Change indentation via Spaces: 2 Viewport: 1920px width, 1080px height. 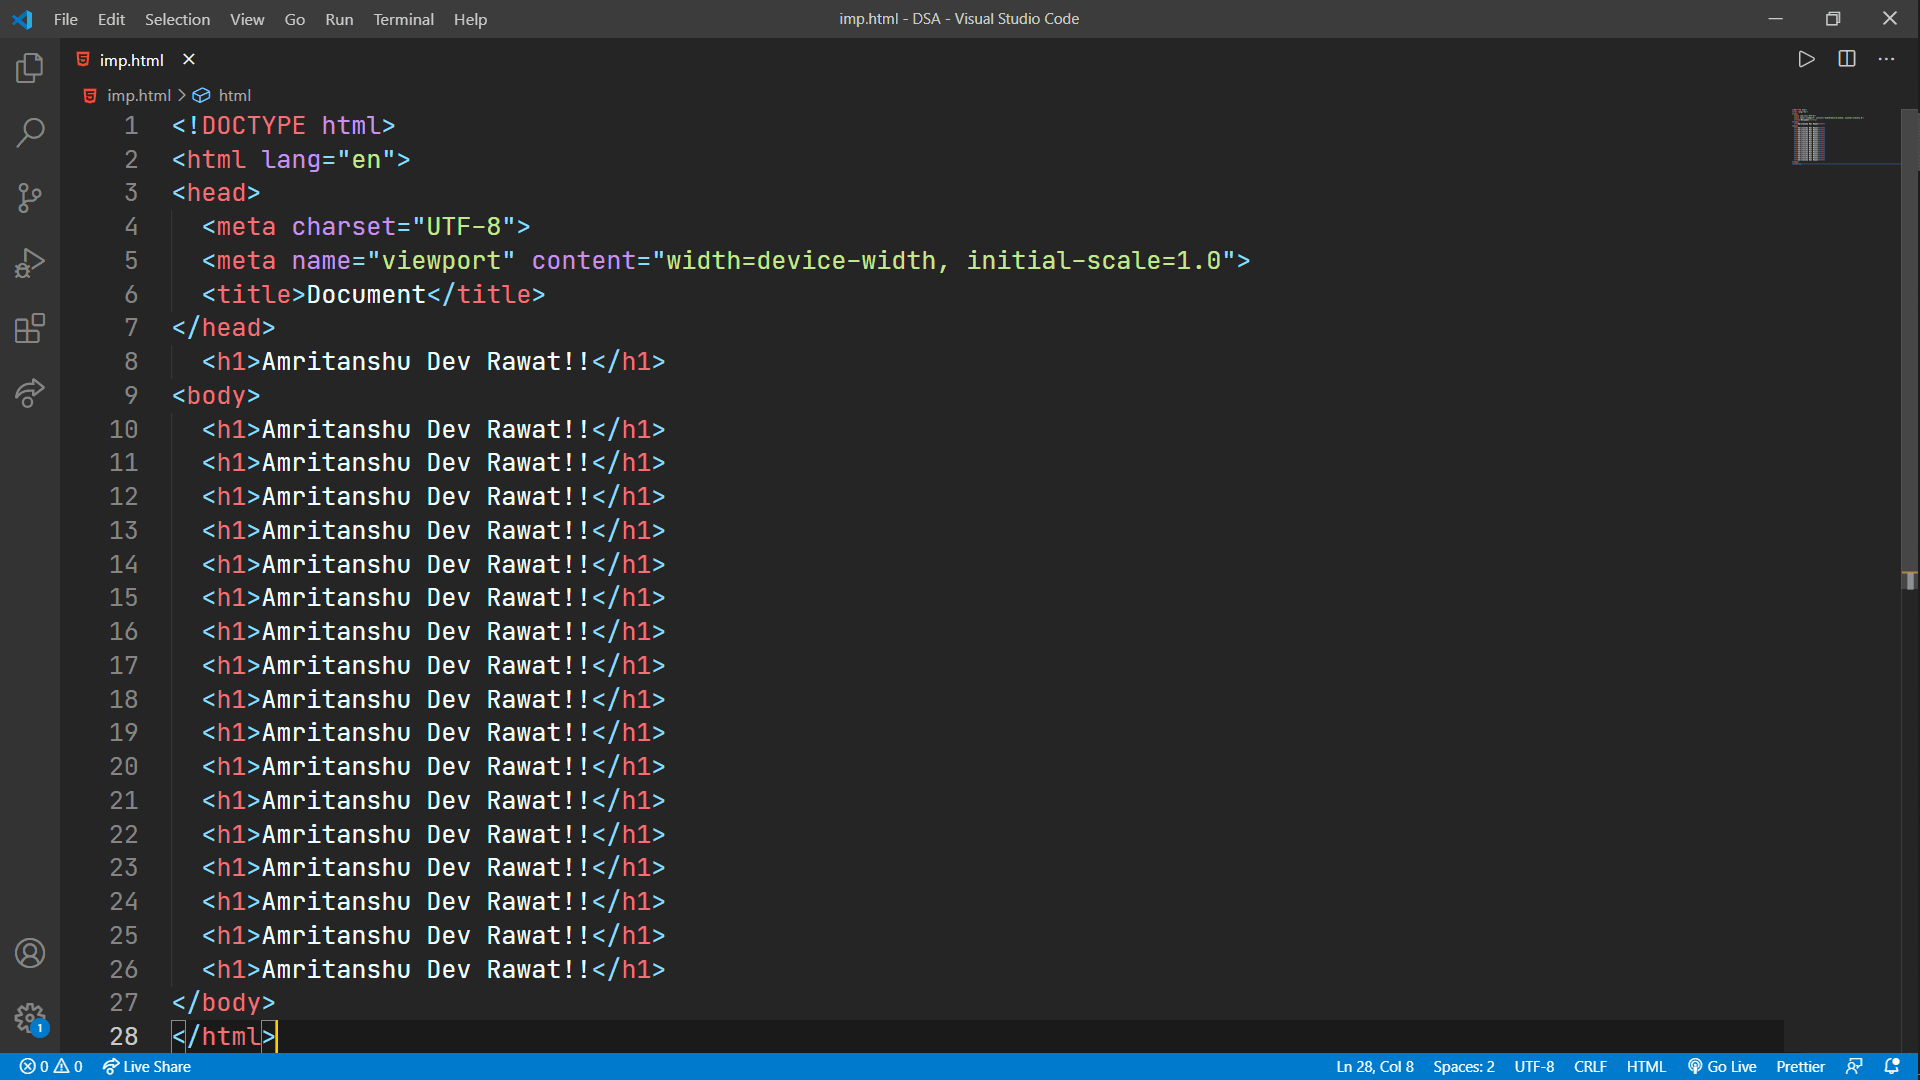pyautogui.click(x=1463, y=1066)
